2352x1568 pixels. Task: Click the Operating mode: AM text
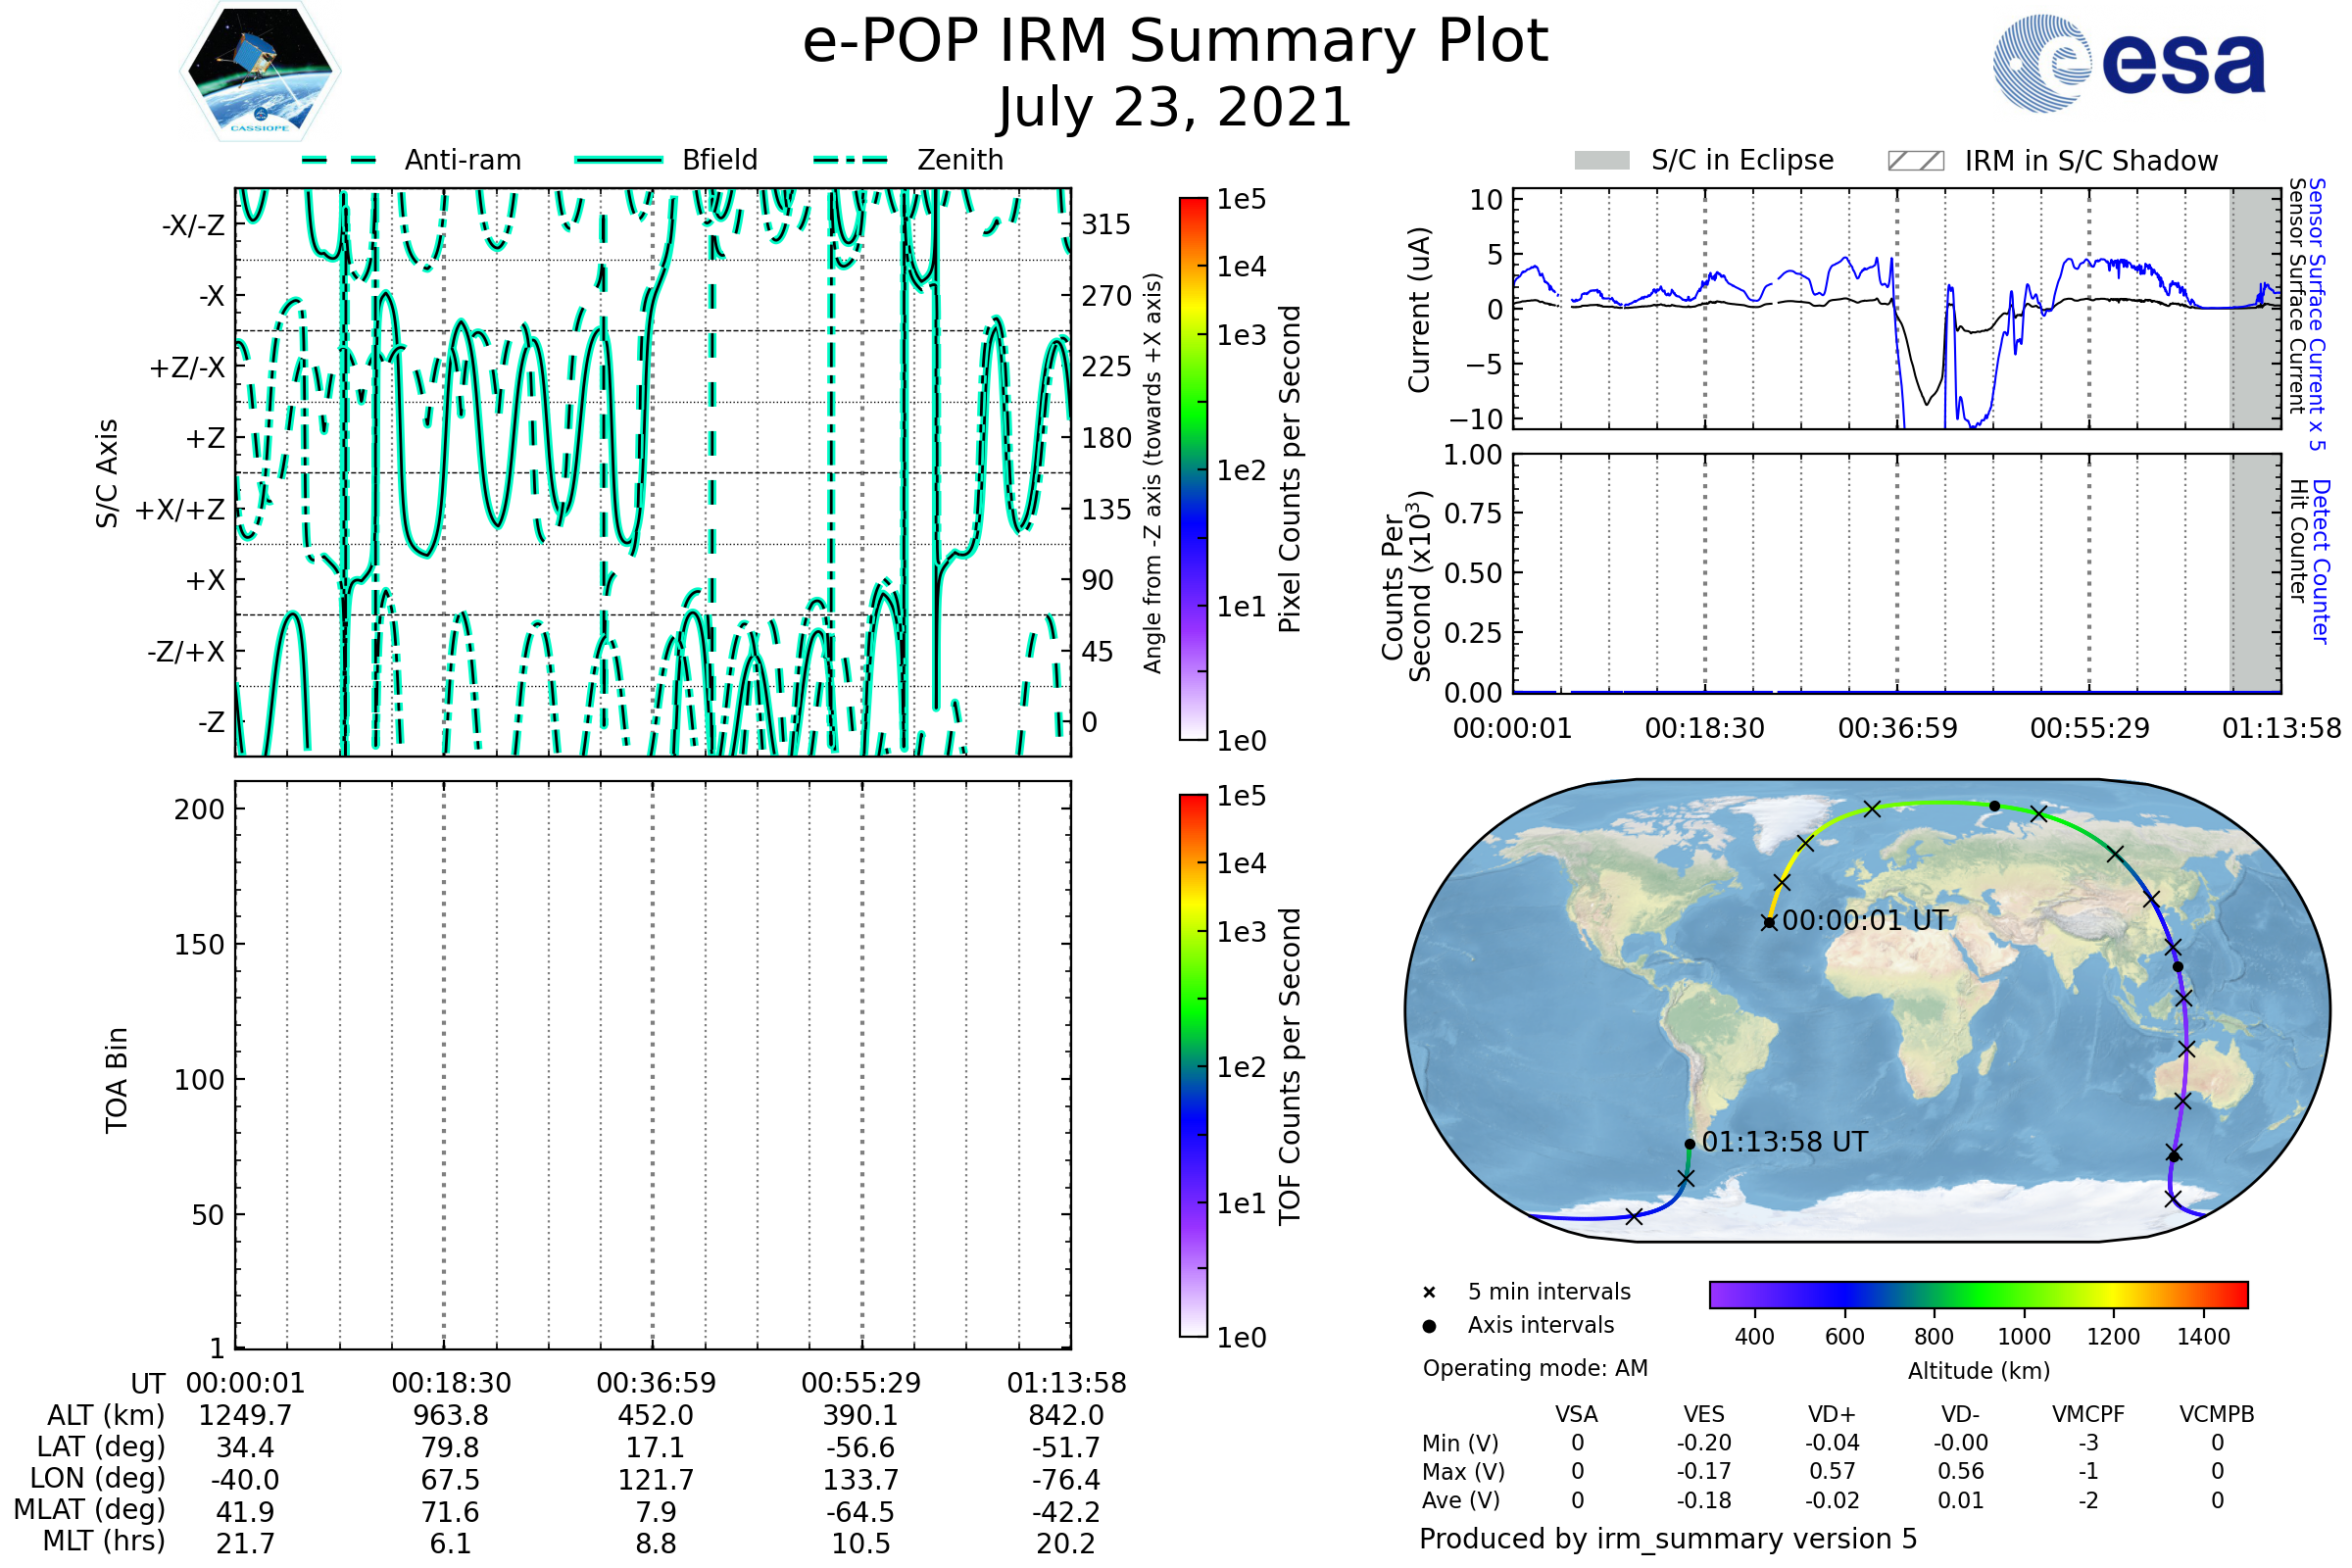tap(1535, 1368)
